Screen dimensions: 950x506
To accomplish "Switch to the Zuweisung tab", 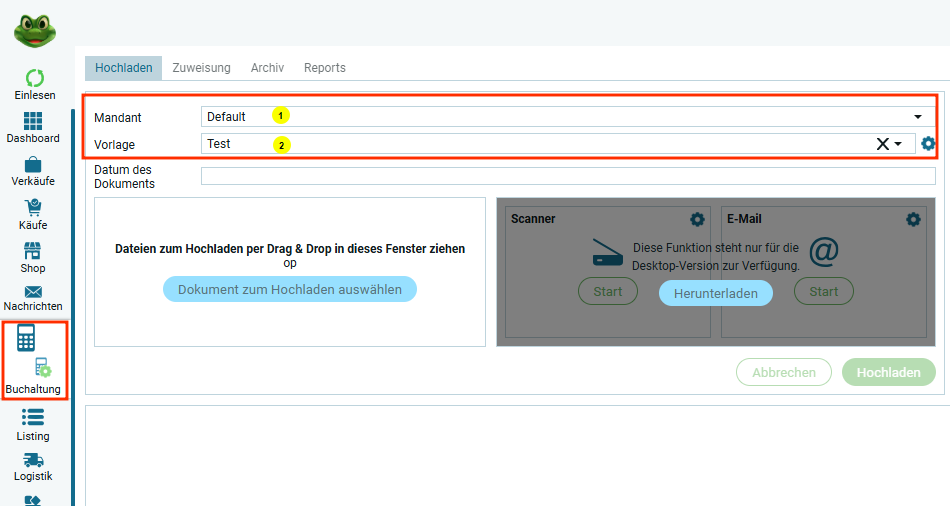I will [201, 68].
